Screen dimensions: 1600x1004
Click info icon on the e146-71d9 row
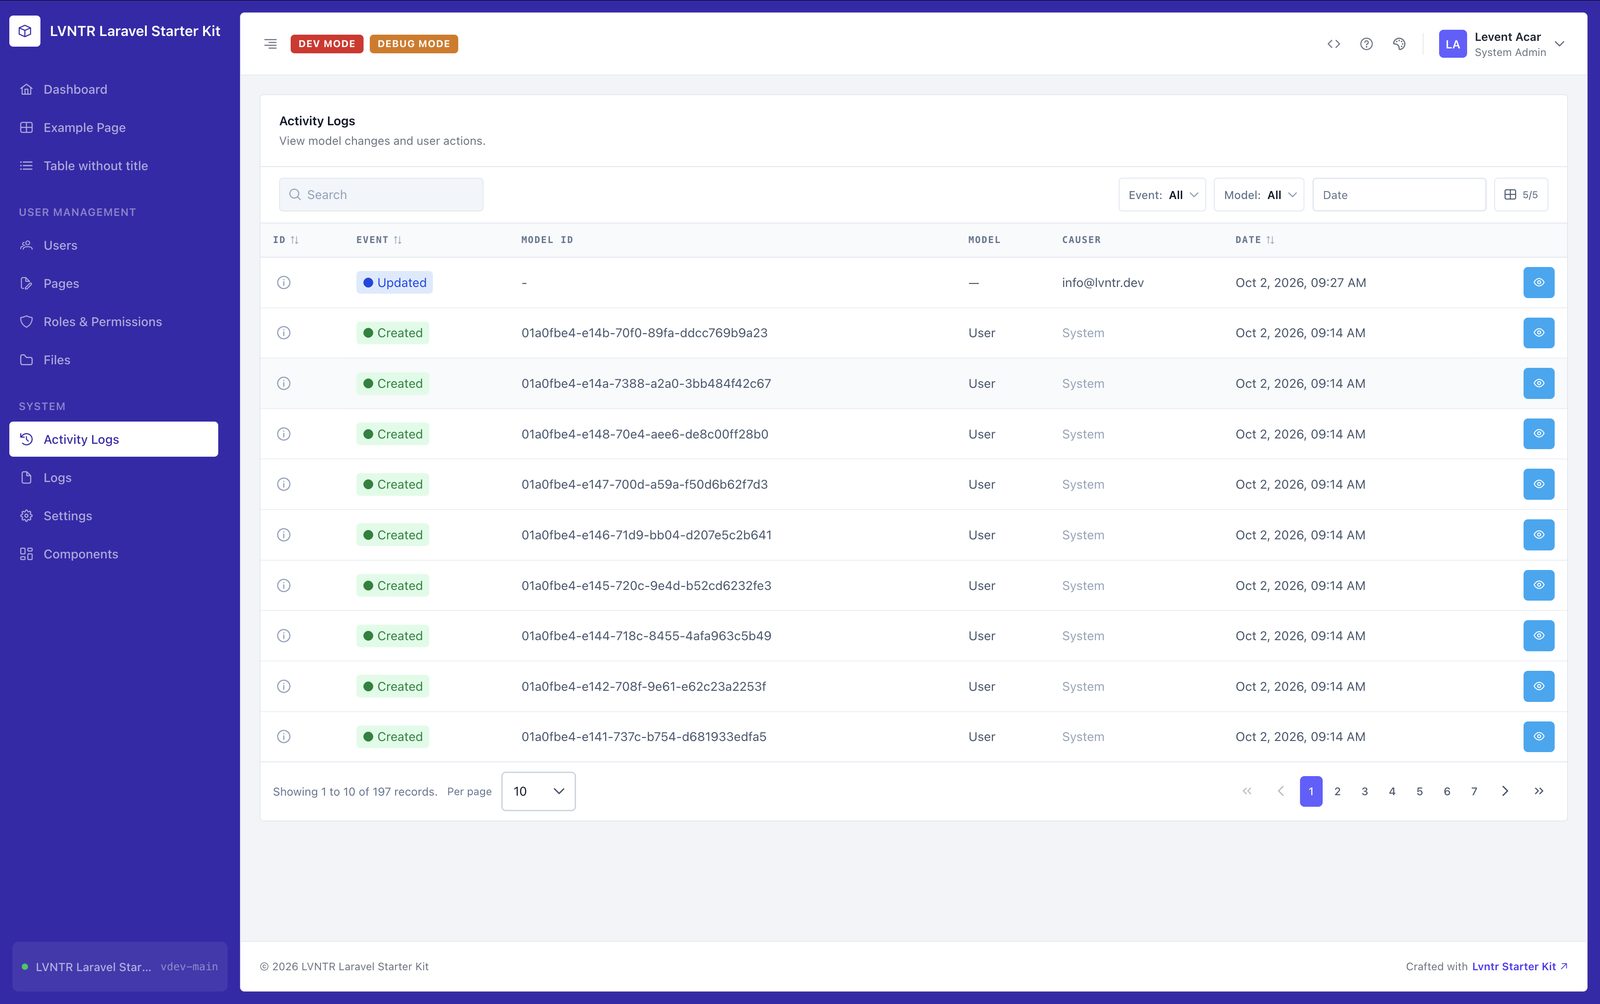284,535
